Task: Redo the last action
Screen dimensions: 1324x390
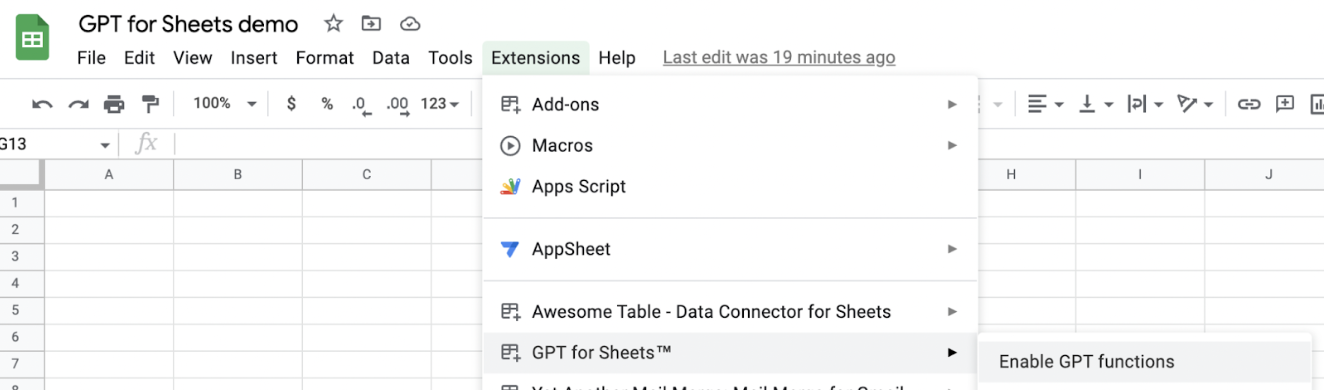Action: coord(78,104)
